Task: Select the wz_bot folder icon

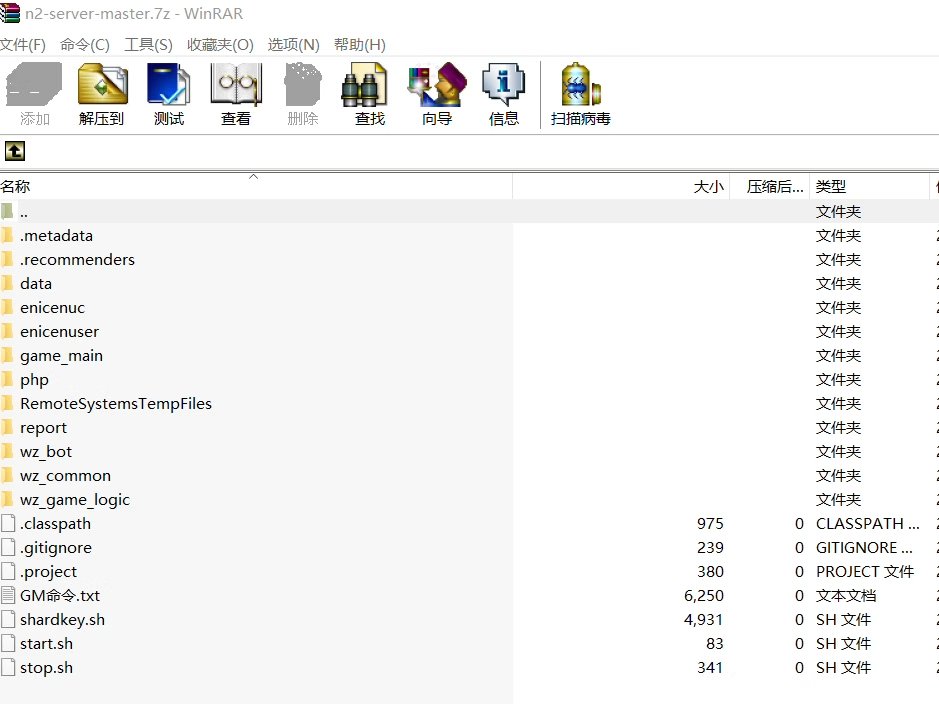Action: [x=7, y=451]
